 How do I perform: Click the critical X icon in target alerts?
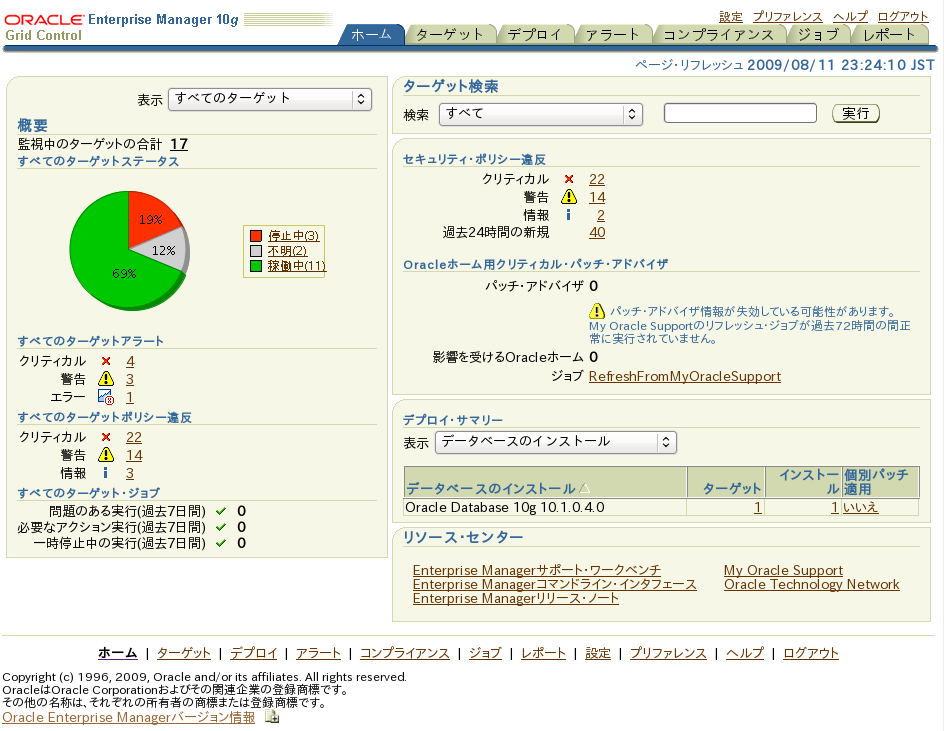tap(106, 361)
